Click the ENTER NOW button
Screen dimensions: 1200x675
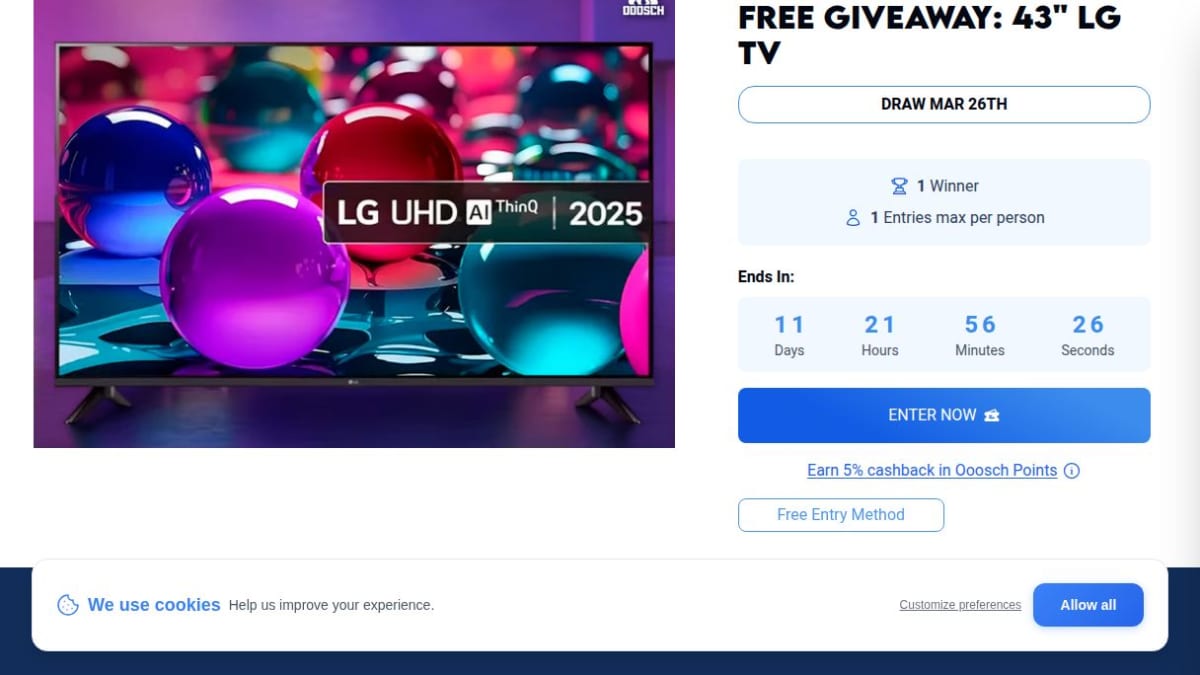944,415
